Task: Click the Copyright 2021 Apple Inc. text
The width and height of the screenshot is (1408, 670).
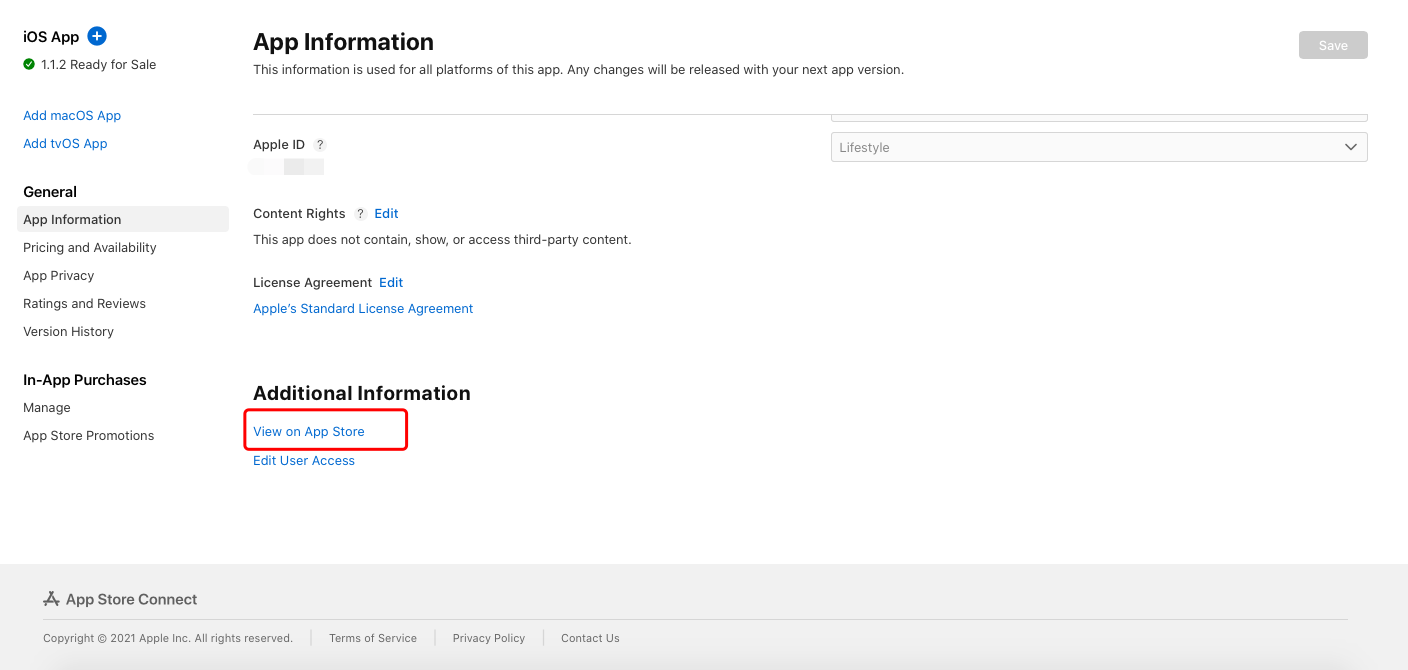Action: click(168, 638)
